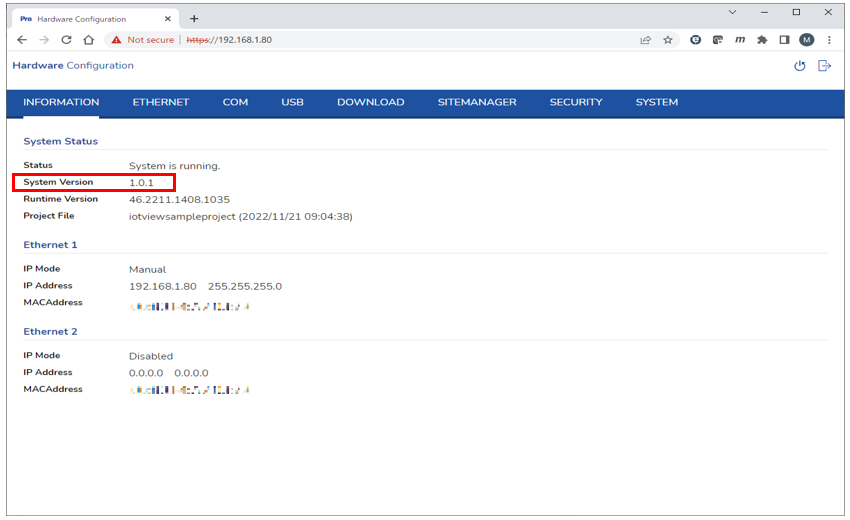Screen dimensions: 850x520
Task: Click the Project File label
Action: [49, 216]
